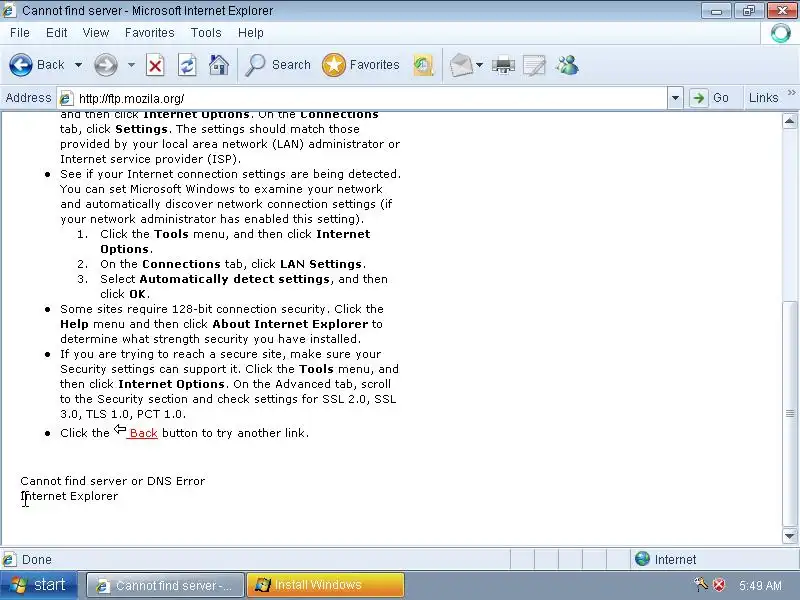Screen dimensions: 800x600
Task: Click the Edit page notepad icon
Action: (x=534, y=65)
